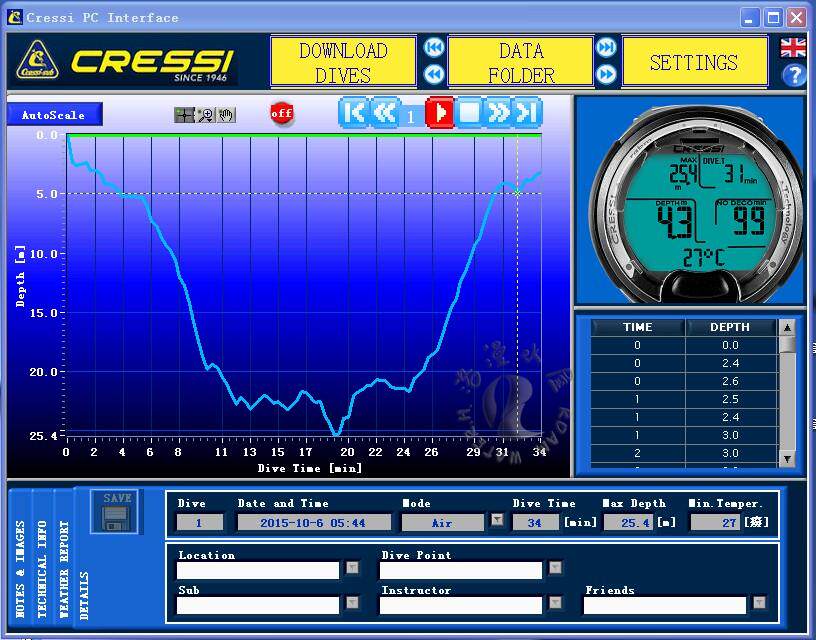Change language via the UK flag icon
This screenshot has width=816, height=640.
[x=793, y=48]
